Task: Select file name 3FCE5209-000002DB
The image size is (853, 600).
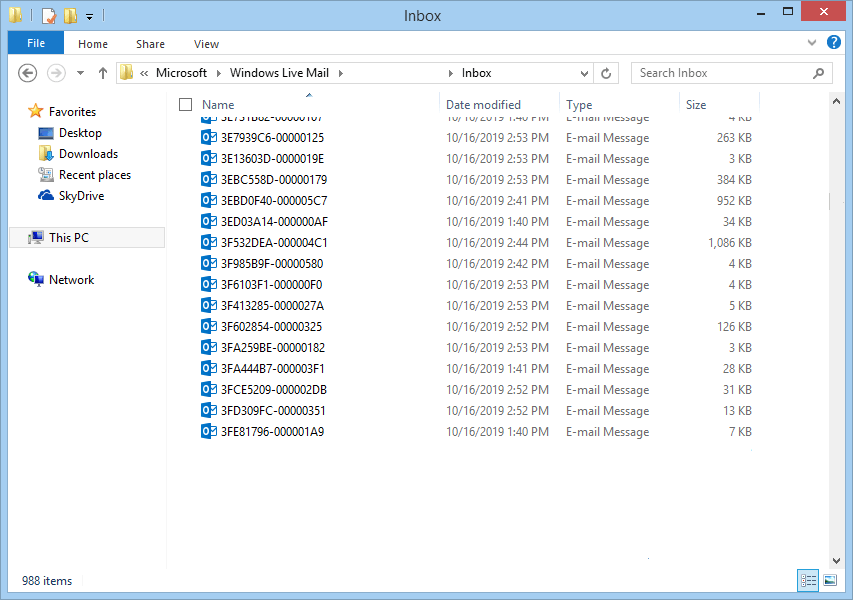Action: pos(274,389)
